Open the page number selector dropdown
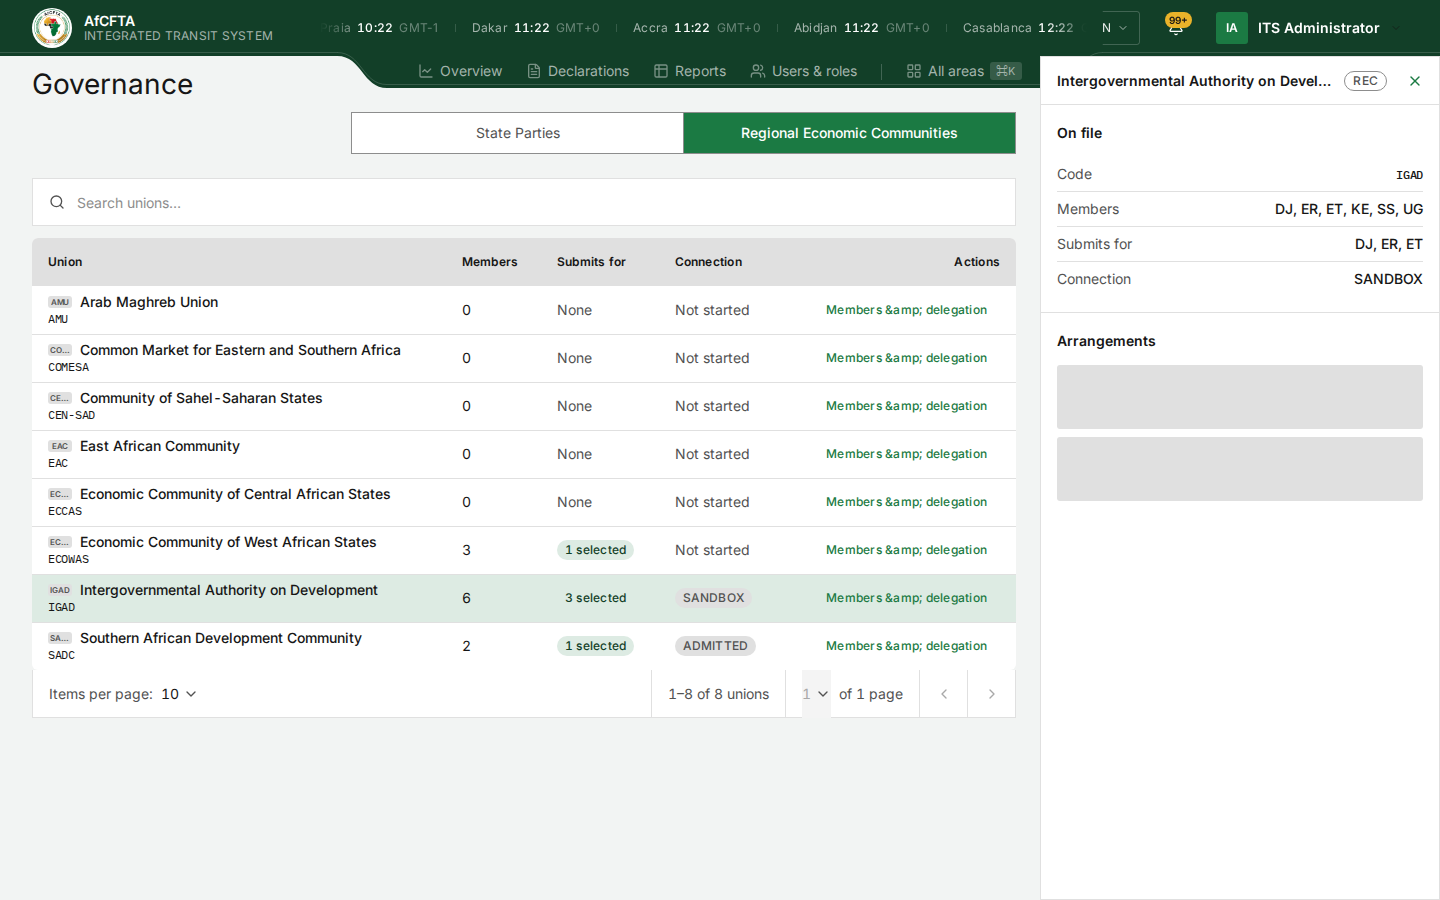The width and height of the screenshot is (1440, 900). (x=816, y=694)
